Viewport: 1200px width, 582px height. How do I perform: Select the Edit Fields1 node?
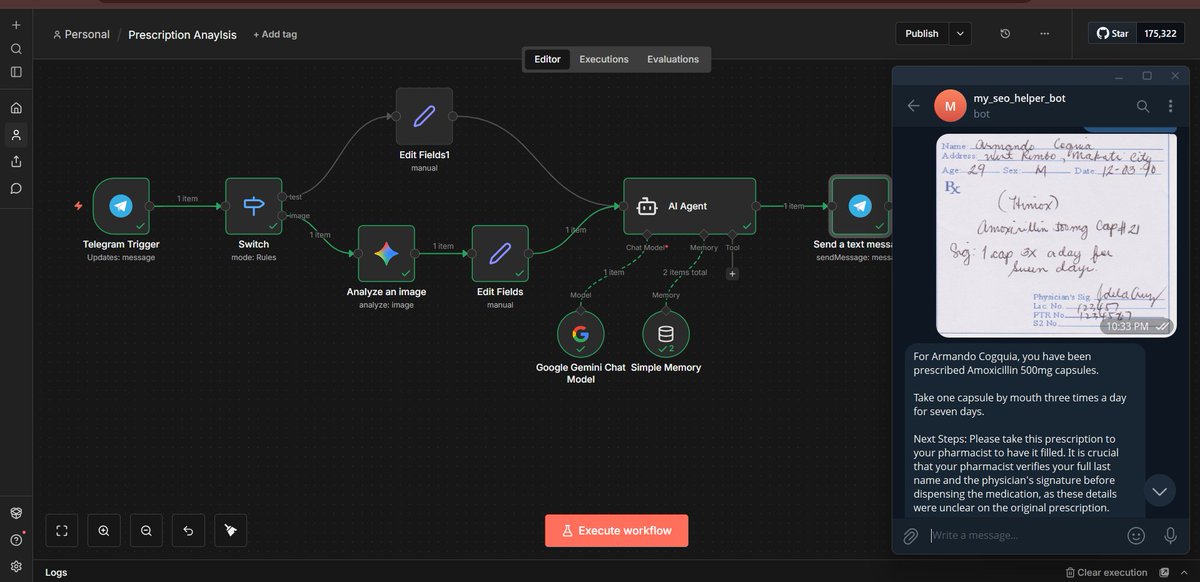[x=424, y=116]
